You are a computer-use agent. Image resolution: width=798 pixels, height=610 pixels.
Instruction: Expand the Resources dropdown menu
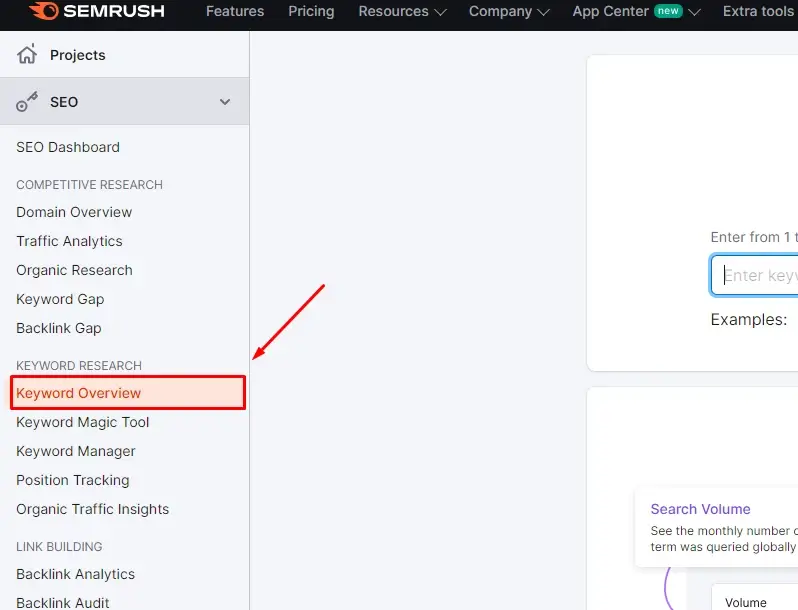tap(402, 11)
